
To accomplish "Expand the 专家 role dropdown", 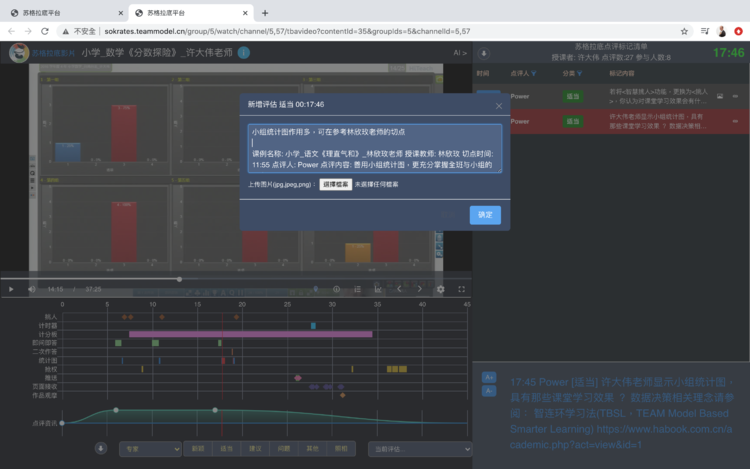I will (150, 450).
